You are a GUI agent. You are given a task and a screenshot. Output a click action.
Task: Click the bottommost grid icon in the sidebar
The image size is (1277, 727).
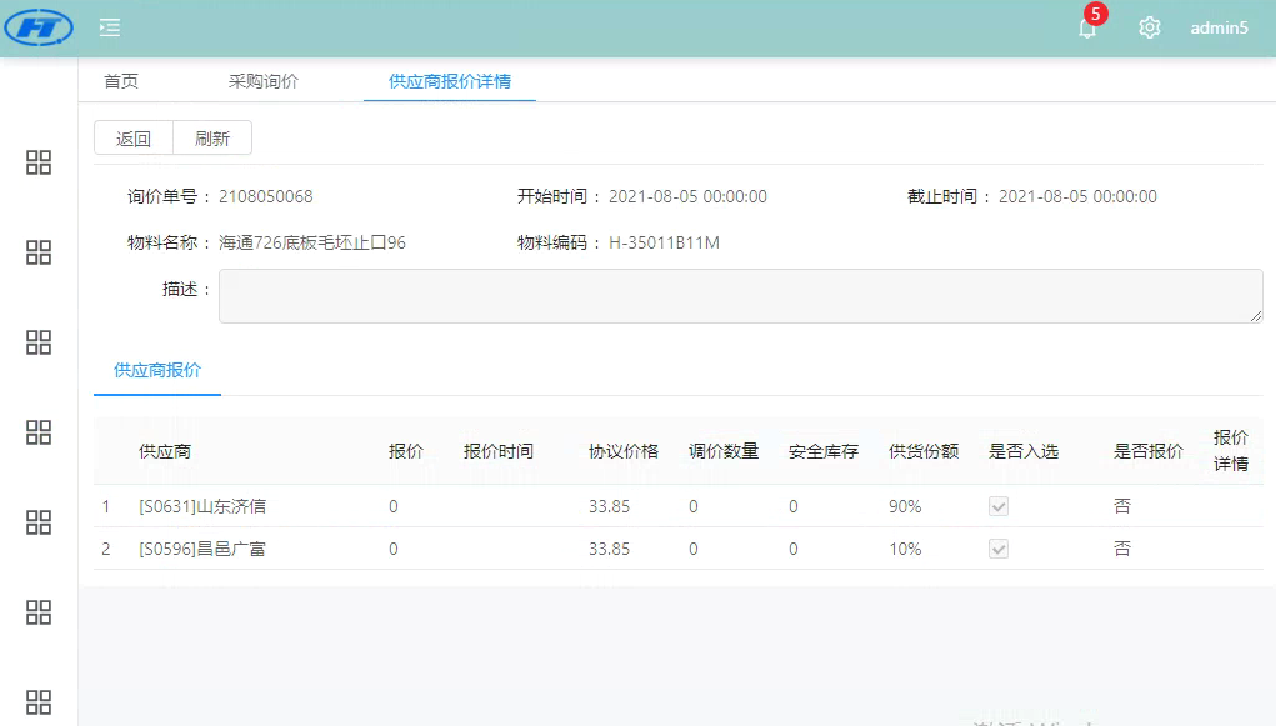[38, 701]
